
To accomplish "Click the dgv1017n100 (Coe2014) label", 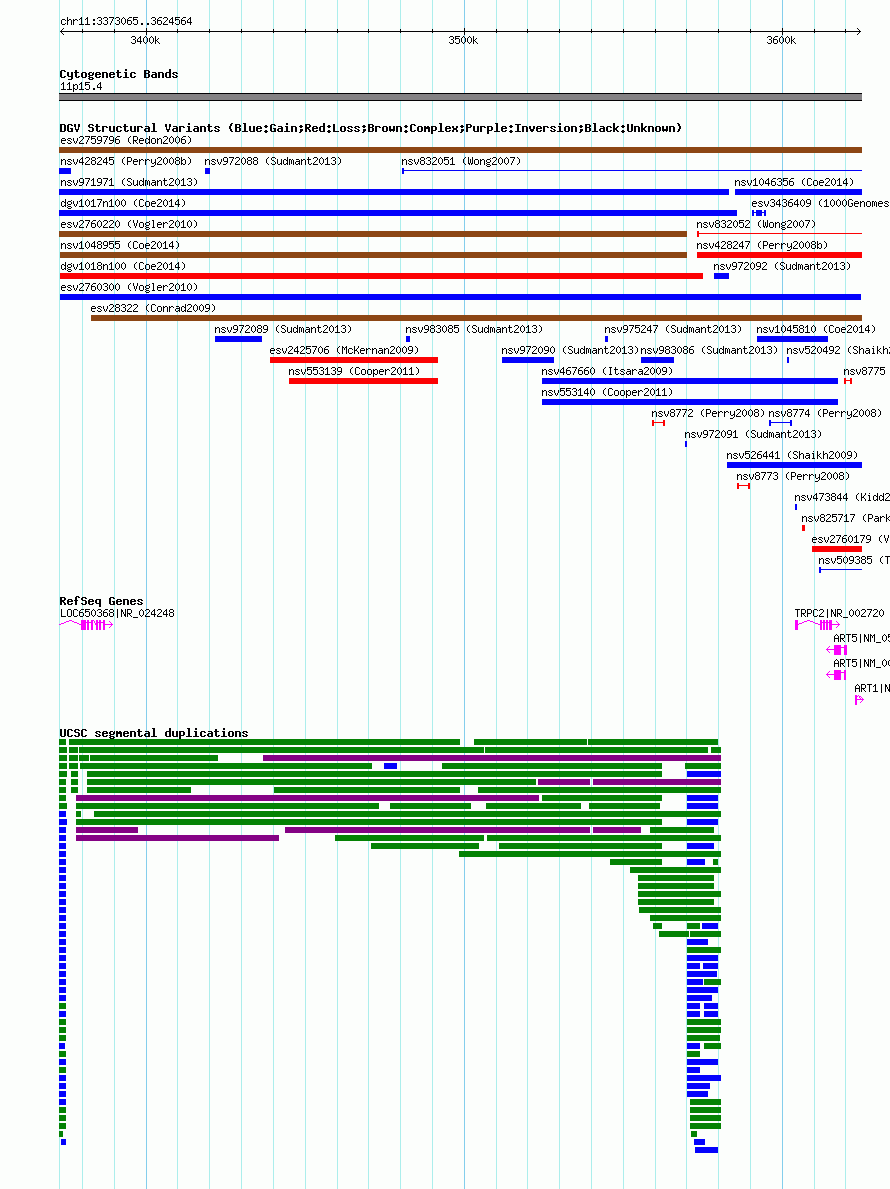I will pos(123,204).
